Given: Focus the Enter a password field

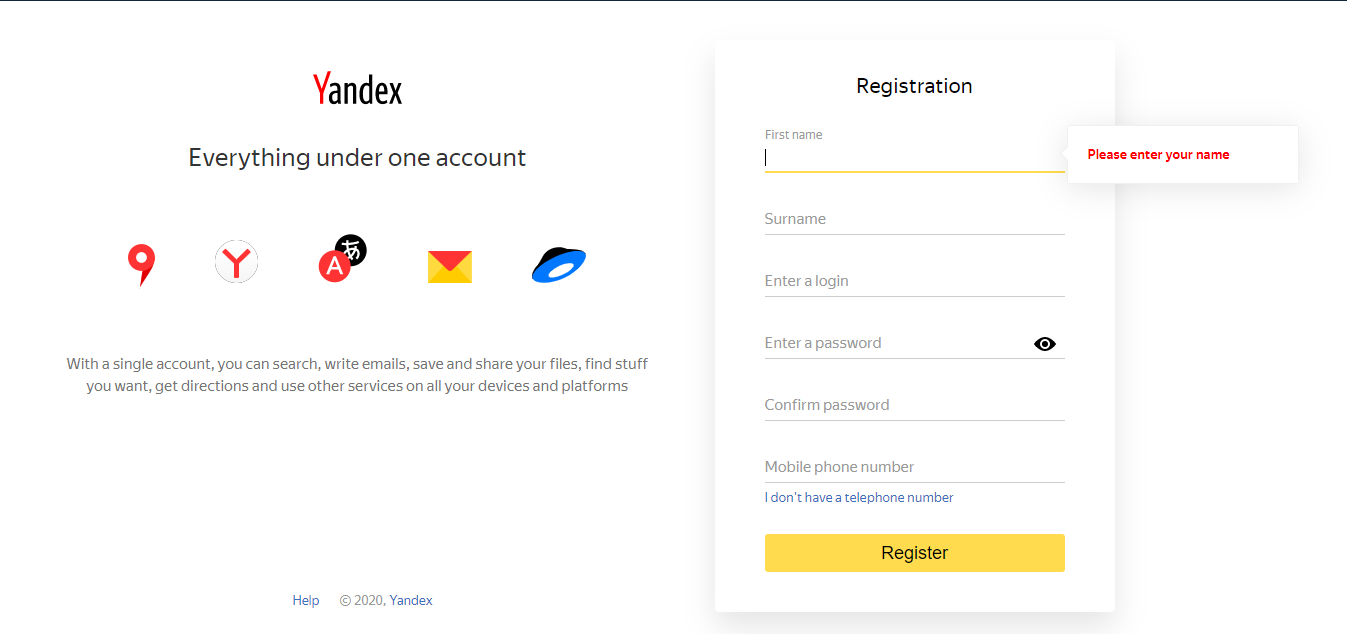Looking at the screenshot, I should point(897,343).
